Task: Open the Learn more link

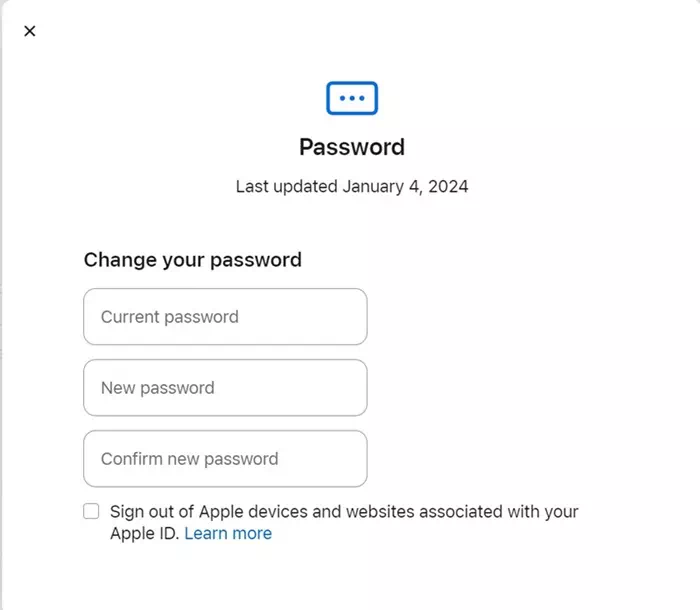Action: click(x=228, y=533)
